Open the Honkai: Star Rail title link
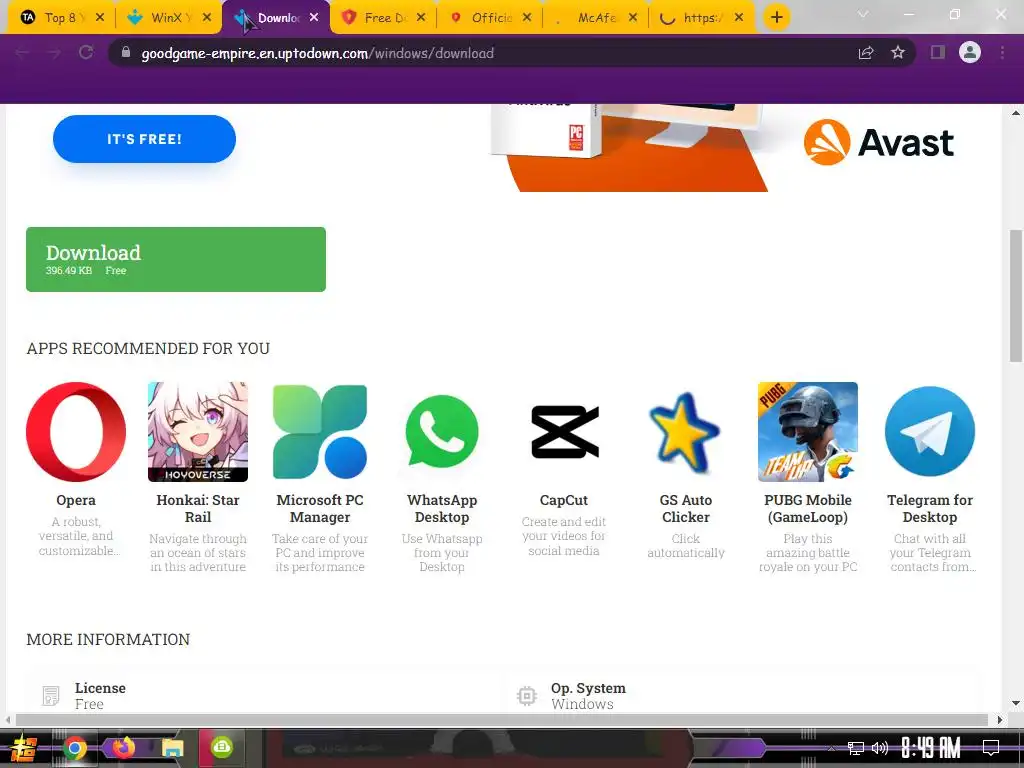This screenshot has height=768, width=1024. [198, 509]
